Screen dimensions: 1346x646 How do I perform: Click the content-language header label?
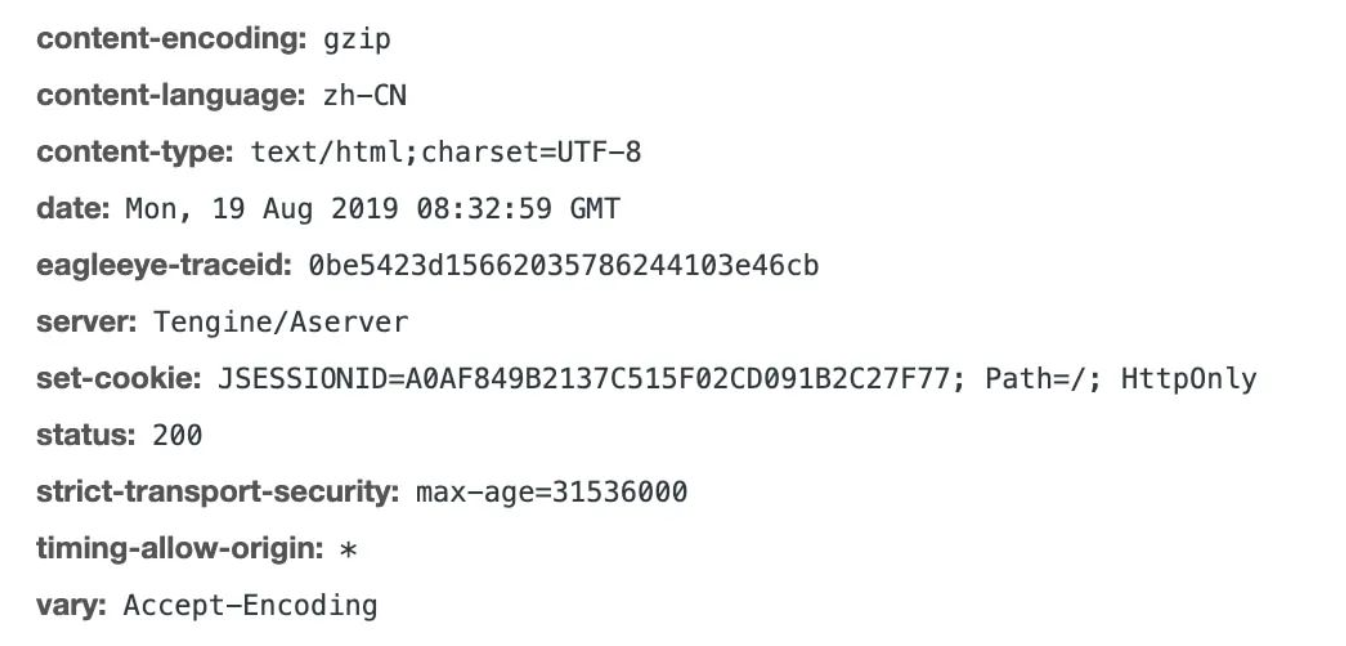(170, 97)
